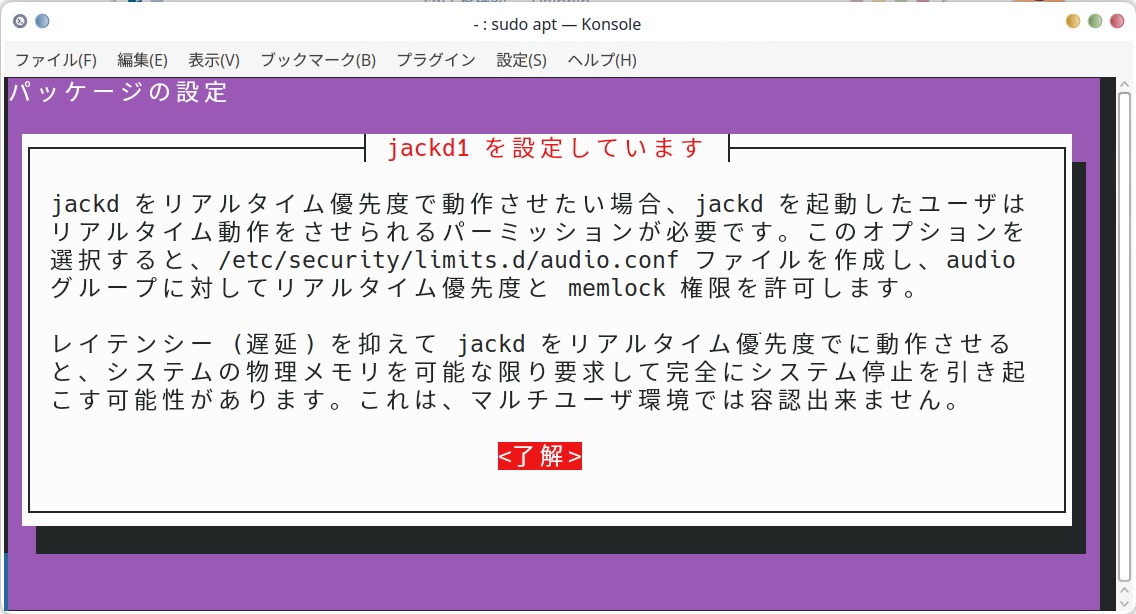Click the yellow minimize window button
The height and width of the screenshot is (614, 1136).
(x=1073, y=21)
